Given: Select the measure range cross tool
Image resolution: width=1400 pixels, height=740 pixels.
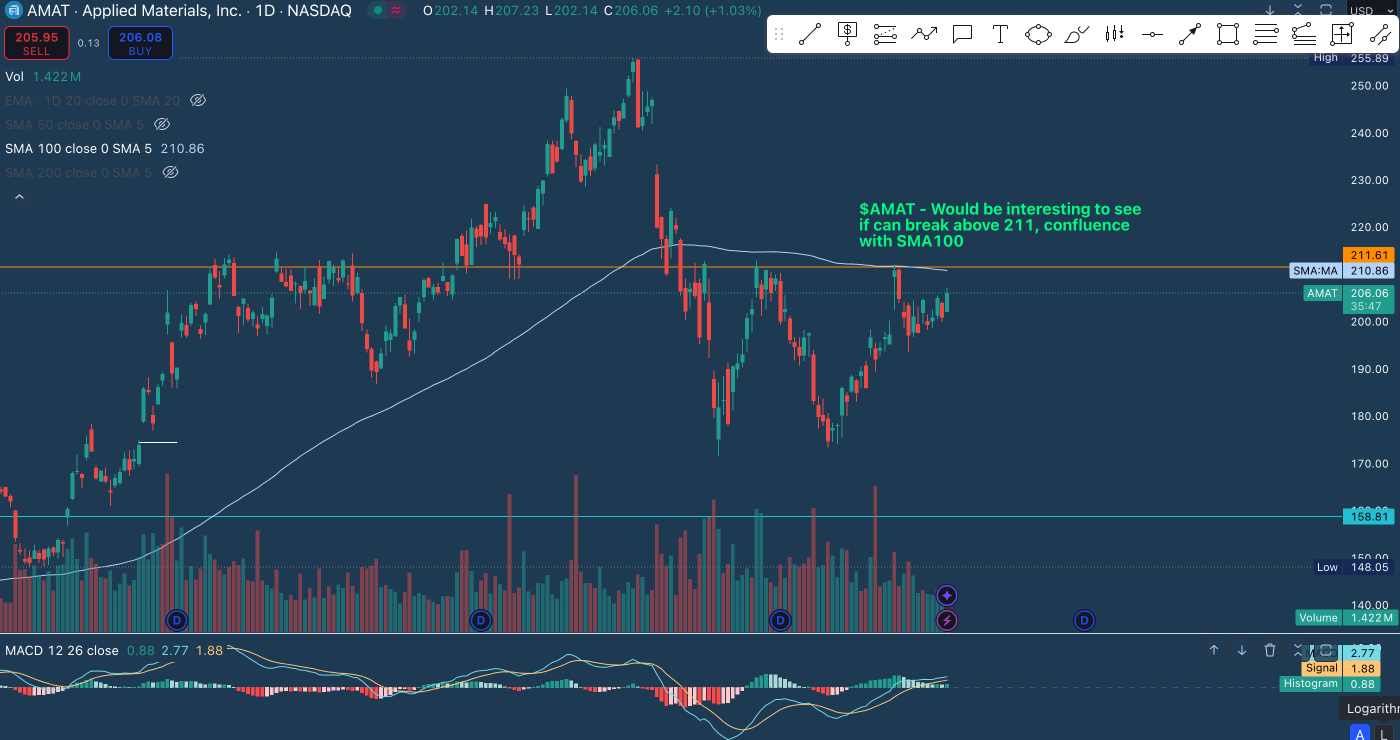Looking at the screenshot, I should [x=1341, y=35].
